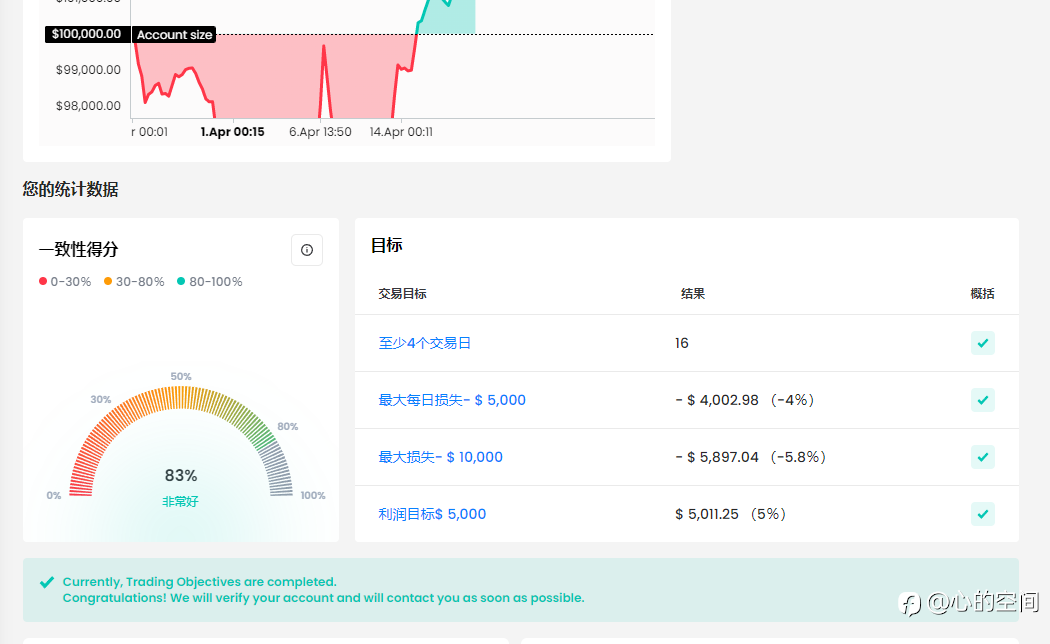
Task: Open the 利润目标$ 5,000 link
Action: [432, 513]
